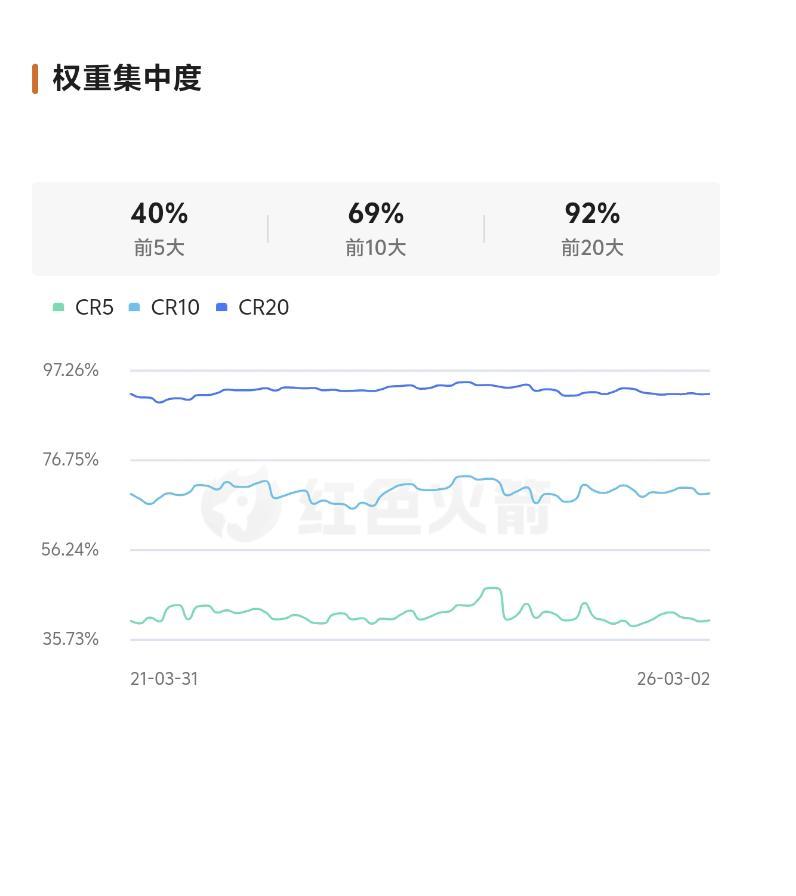Click the 97.26% y-axis label
Screen dimensions: 796x896
coord(70,370)
